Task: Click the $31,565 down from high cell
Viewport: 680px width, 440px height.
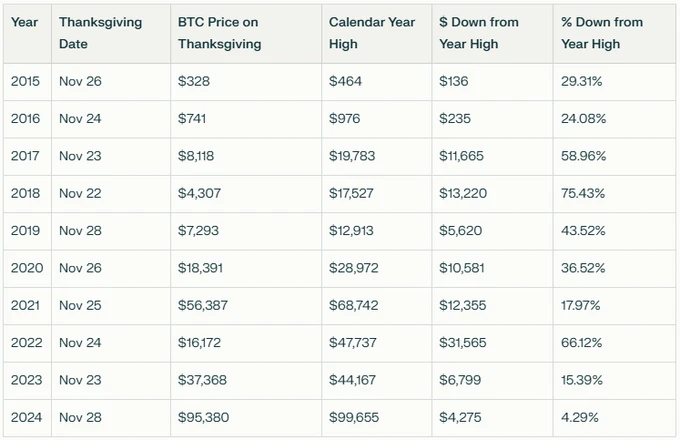Action: click(x=460, y=343)
